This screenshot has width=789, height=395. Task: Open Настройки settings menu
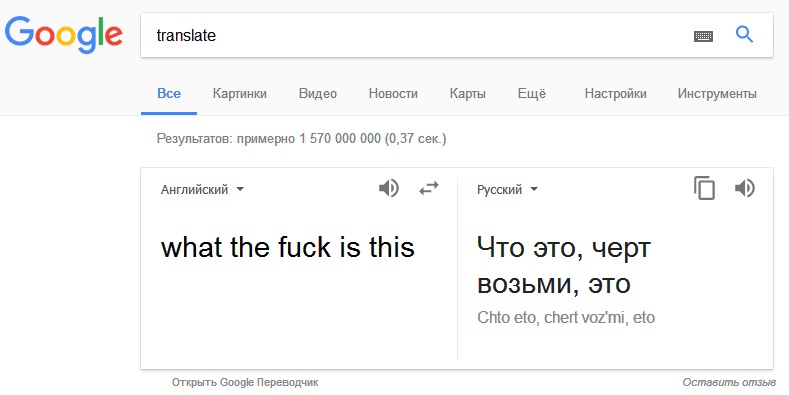click(615, 94)
